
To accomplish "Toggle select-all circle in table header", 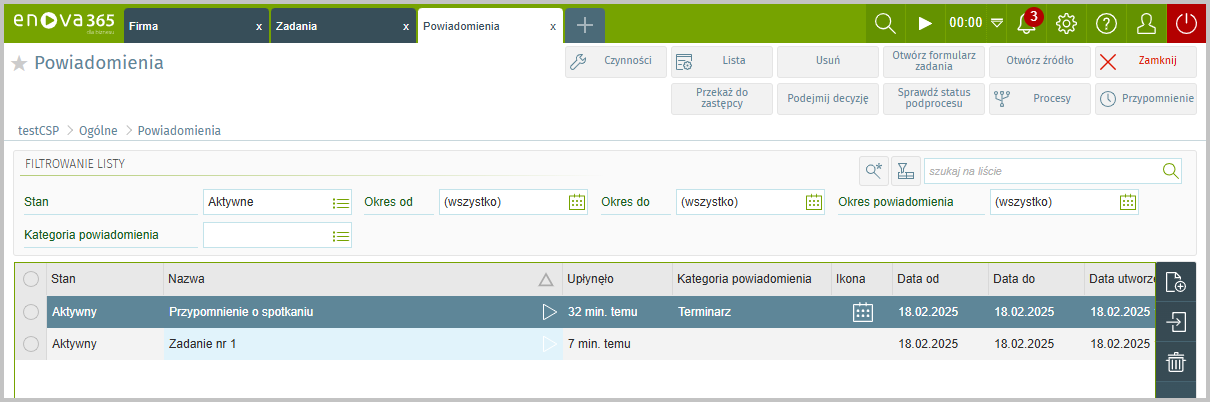I will coord(31,279).
